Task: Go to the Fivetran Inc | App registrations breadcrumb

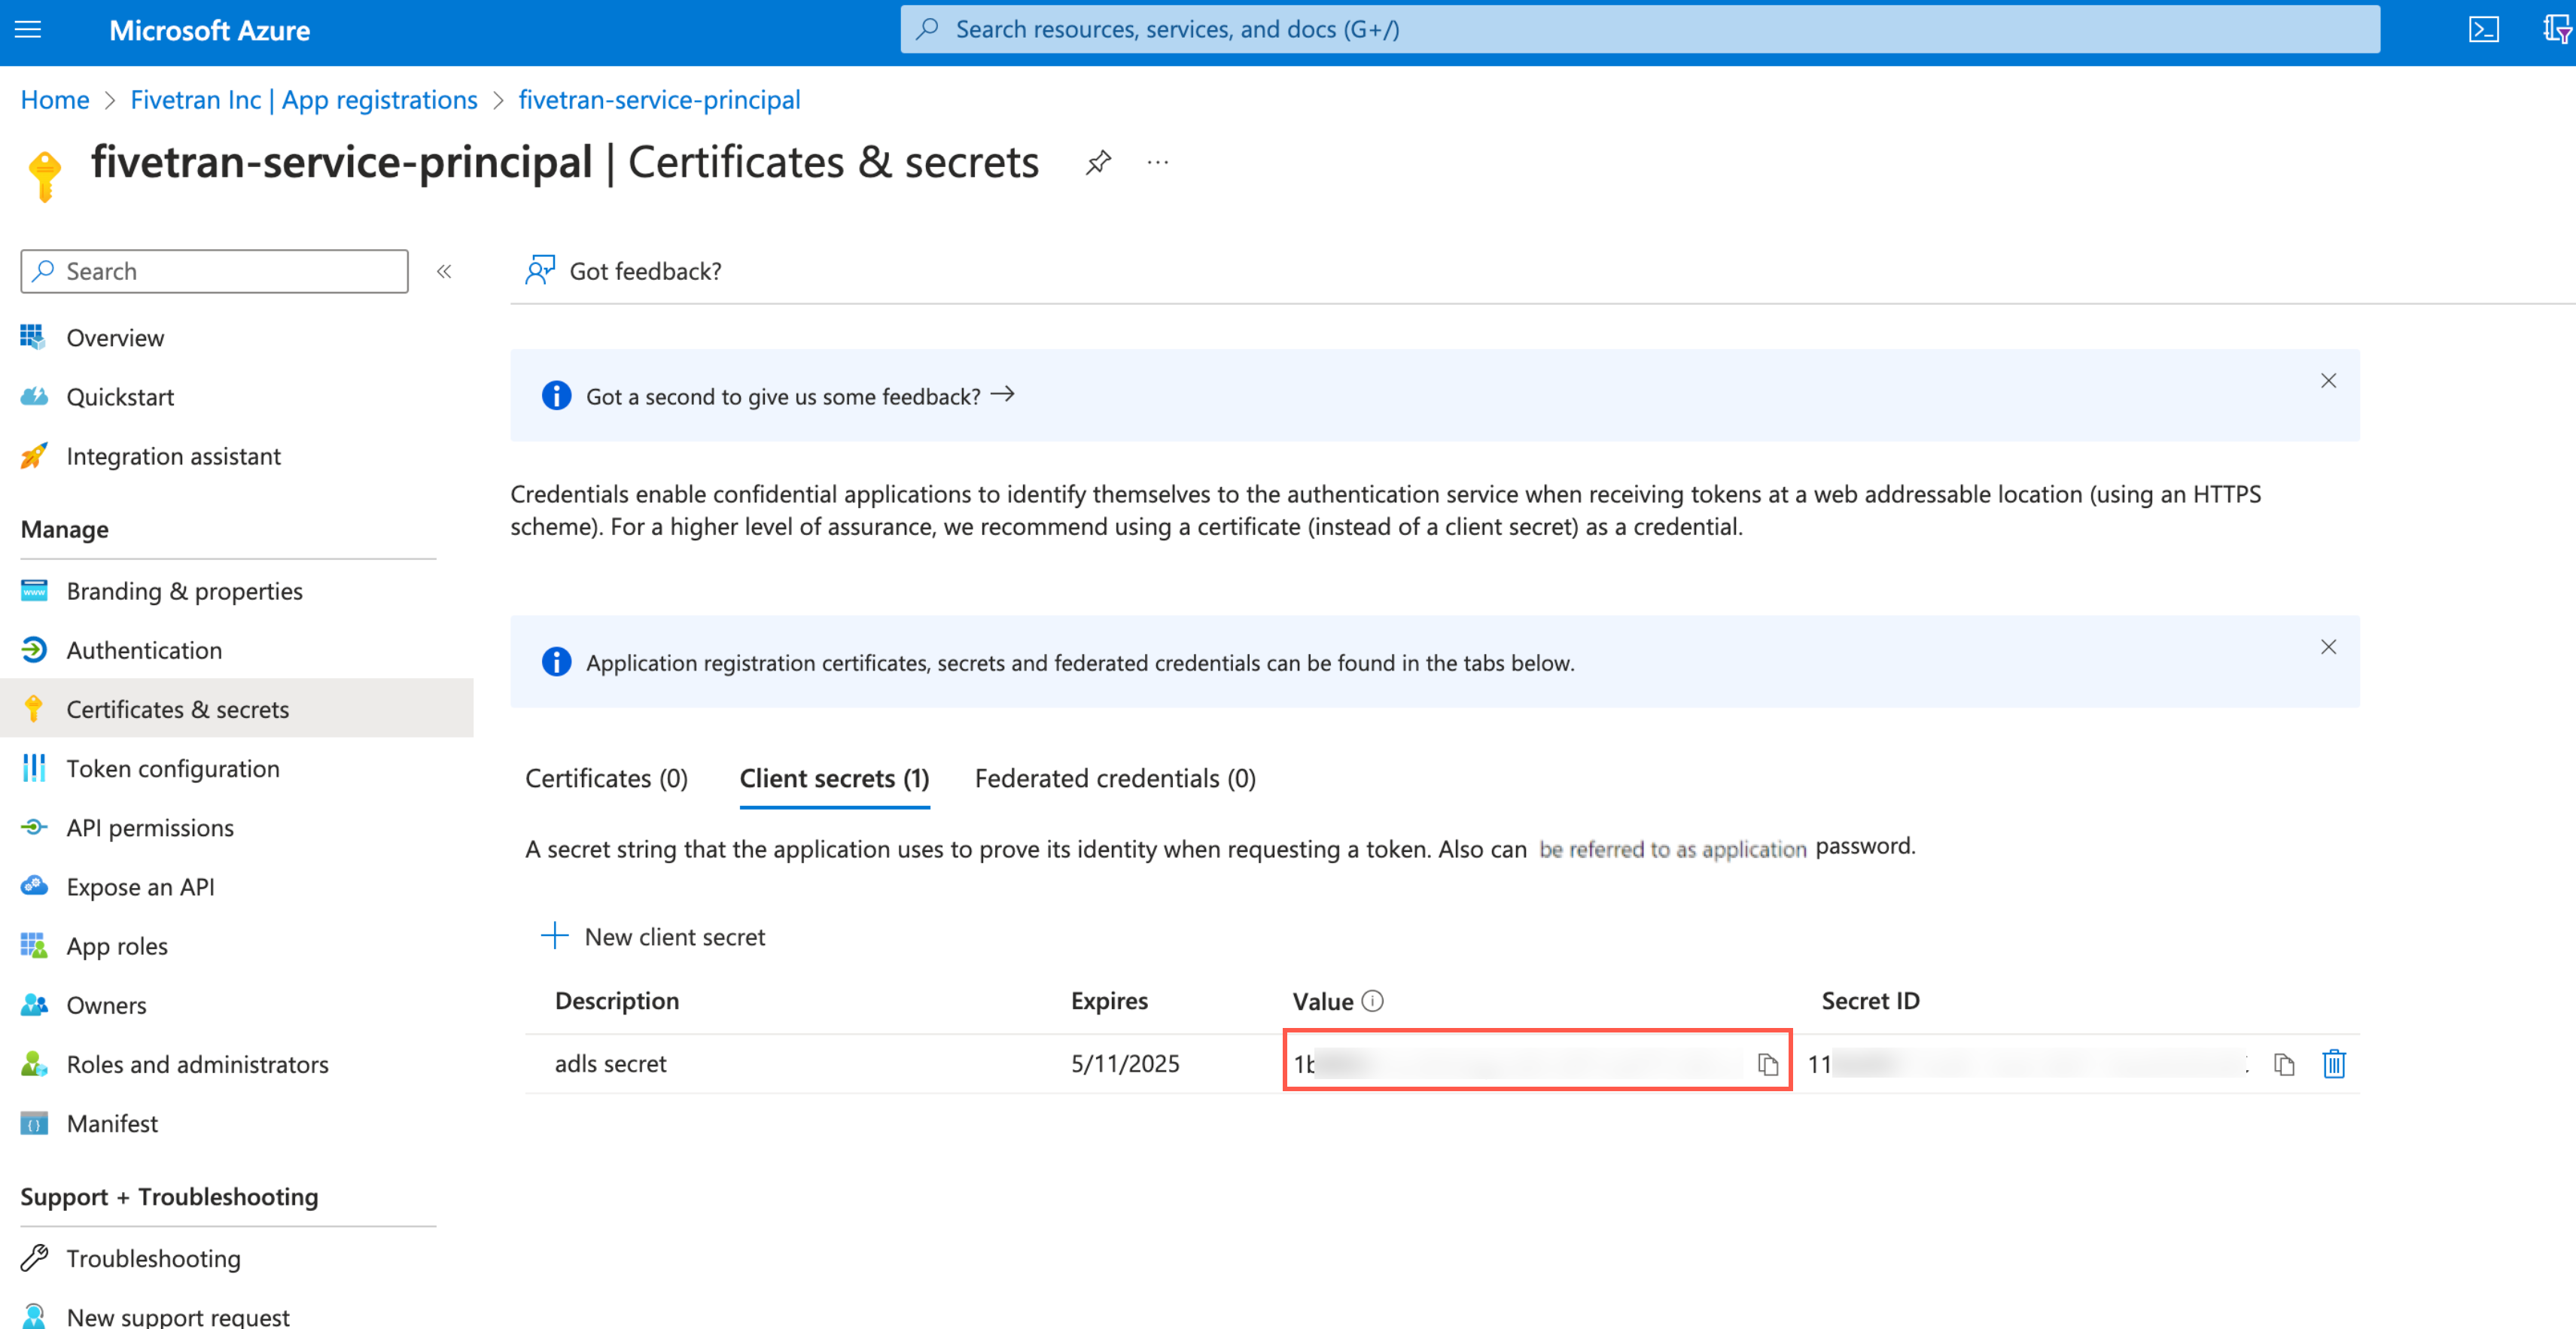Action: tap(304, 99)
